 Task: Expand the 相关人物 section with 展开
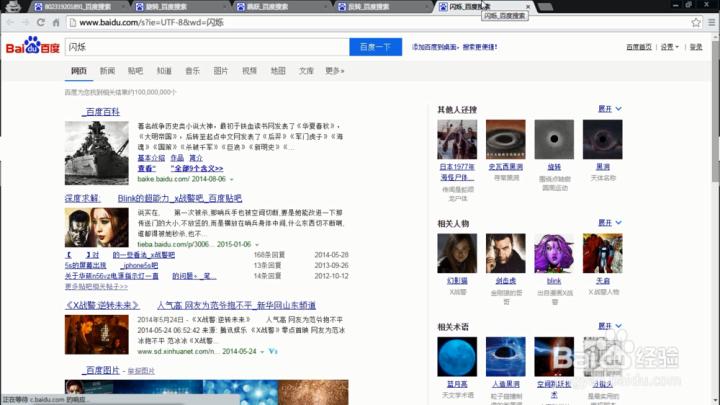[x=610, y=223]
